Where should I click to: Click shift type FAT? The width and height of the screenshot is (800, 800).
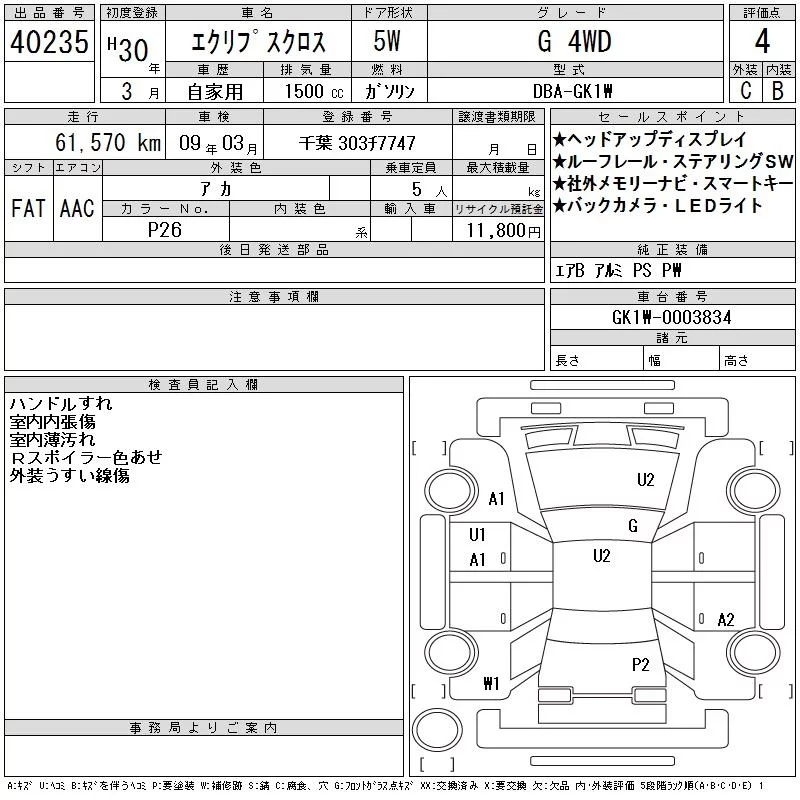point(29,208)
